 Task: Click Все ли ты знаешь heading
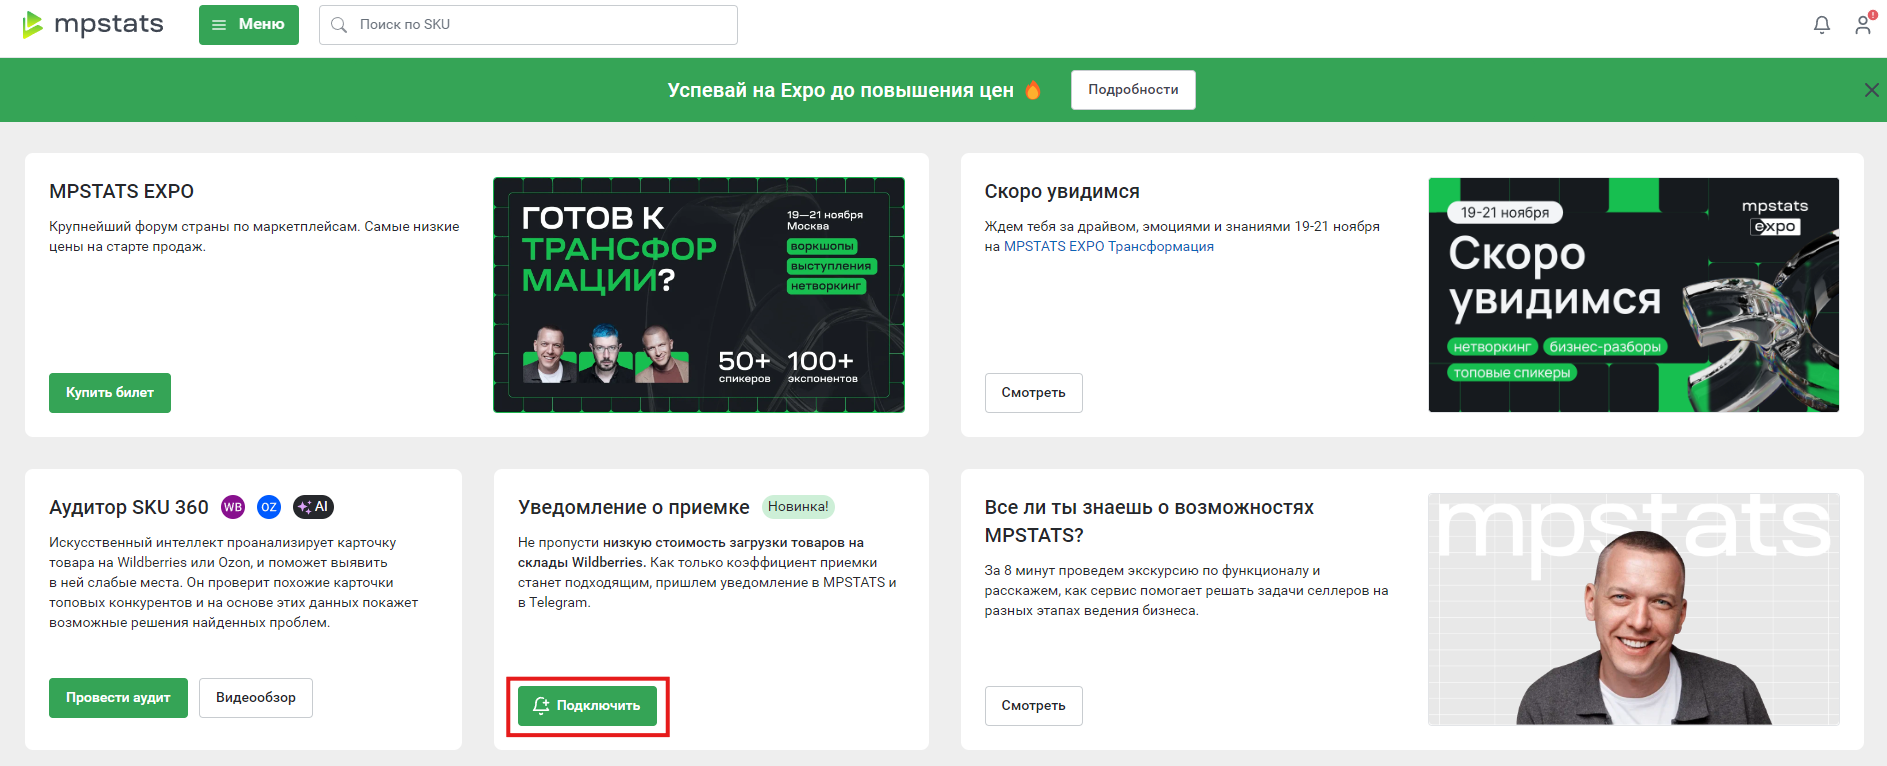click(1149, 521)
